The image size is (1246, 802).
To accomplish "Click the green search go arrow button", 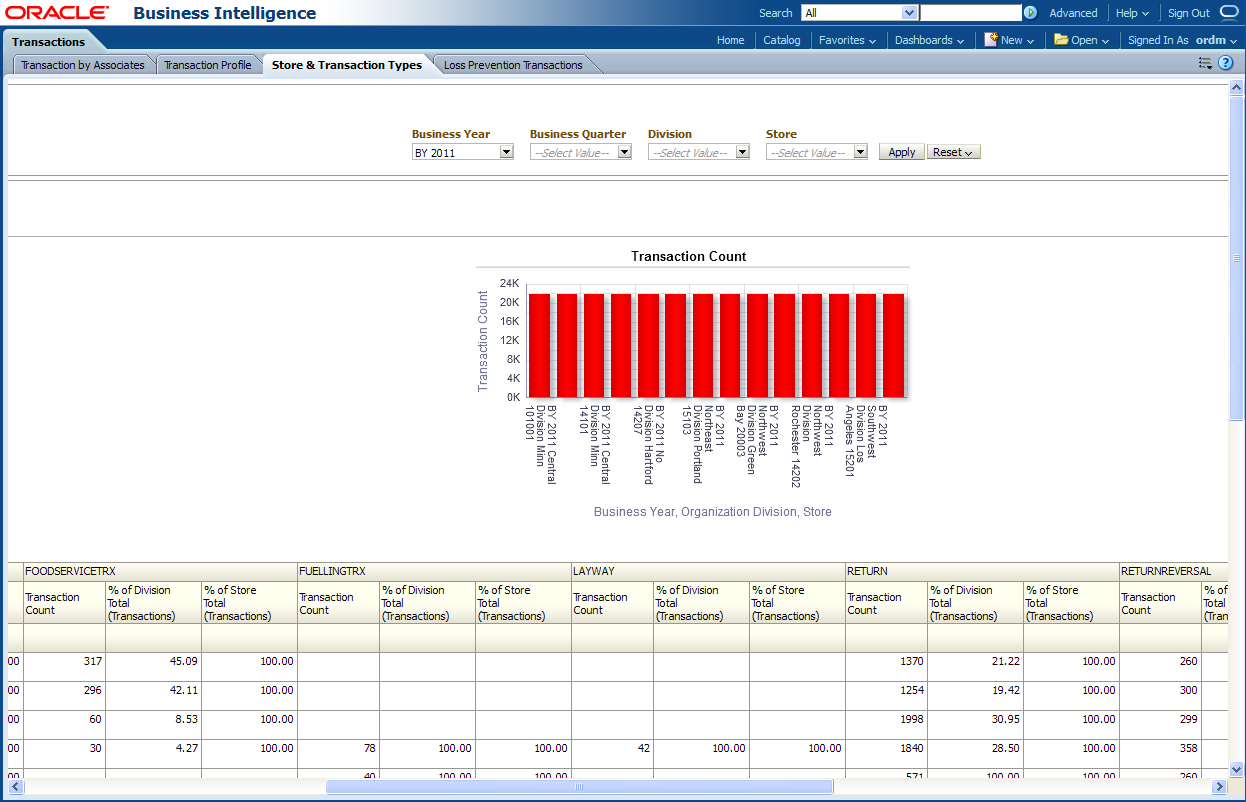I will (1030, 13).
